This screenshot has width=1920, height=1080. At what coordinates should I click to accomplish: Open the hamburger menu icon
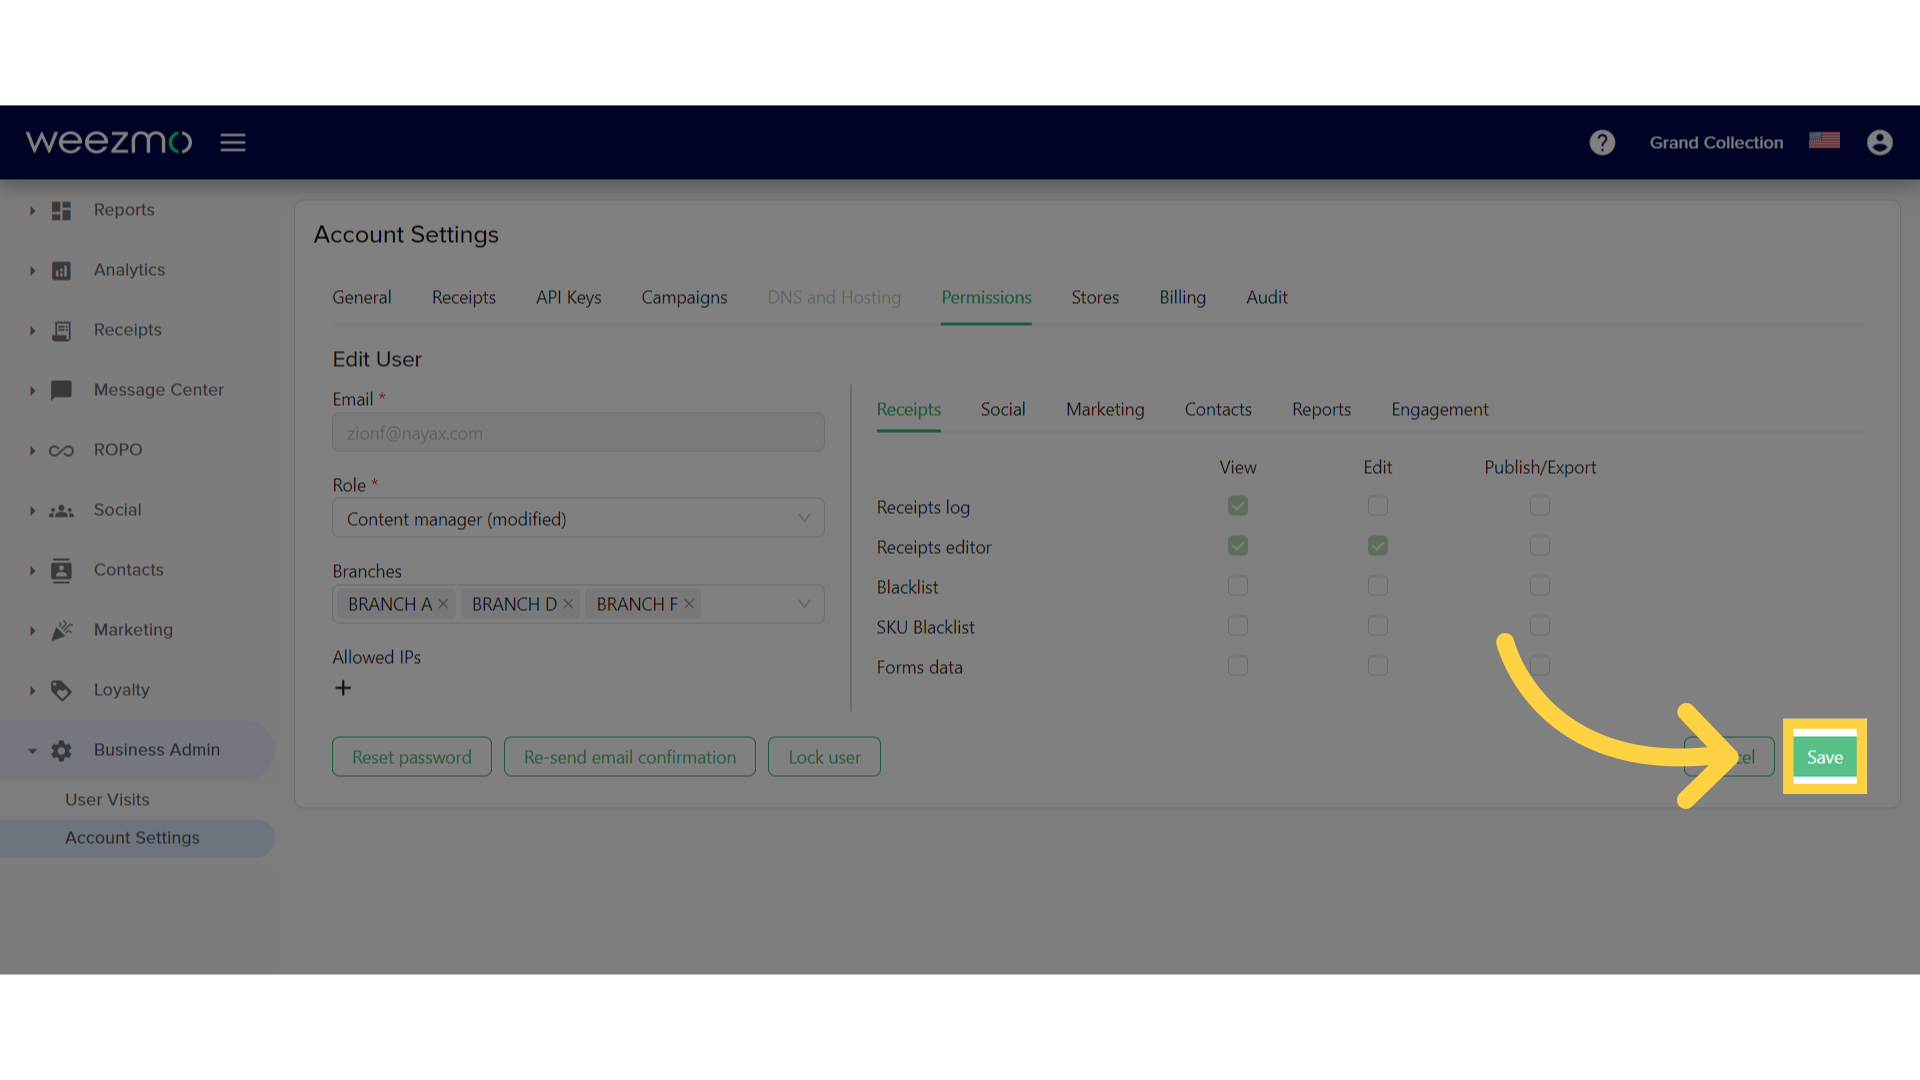click(233, 143)
